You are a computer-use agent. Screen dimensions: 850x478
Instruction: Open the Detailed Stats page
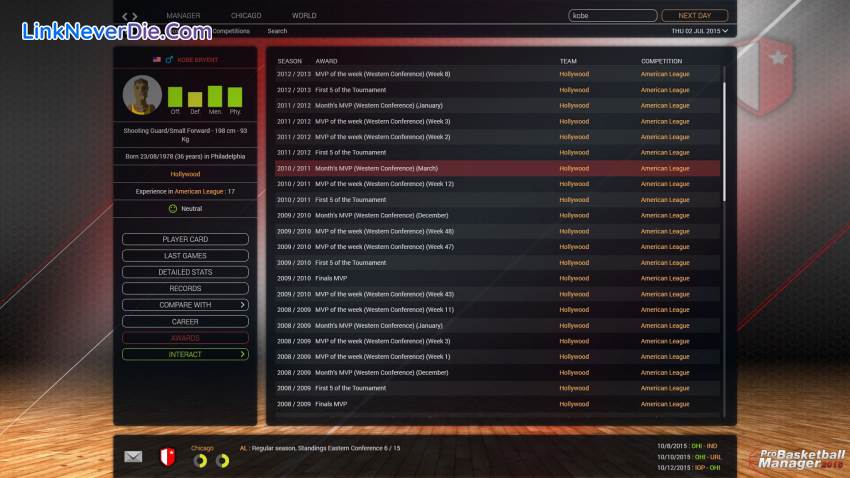185,272
